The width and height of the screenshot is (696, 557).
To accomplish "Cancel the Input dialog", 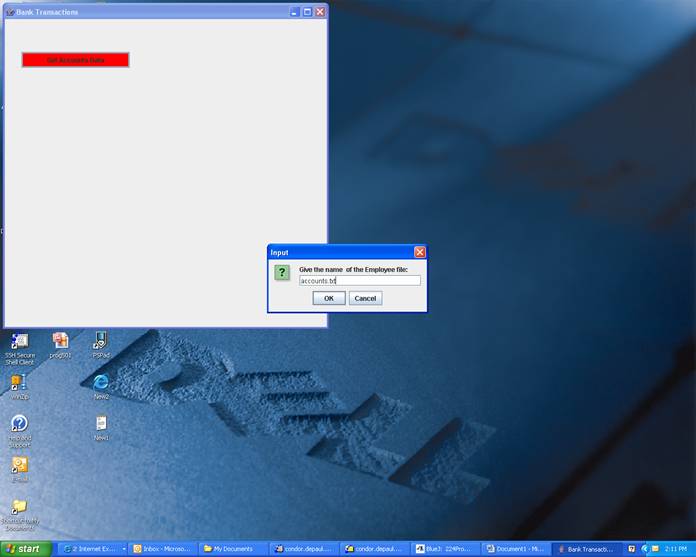I will point(365,298).
